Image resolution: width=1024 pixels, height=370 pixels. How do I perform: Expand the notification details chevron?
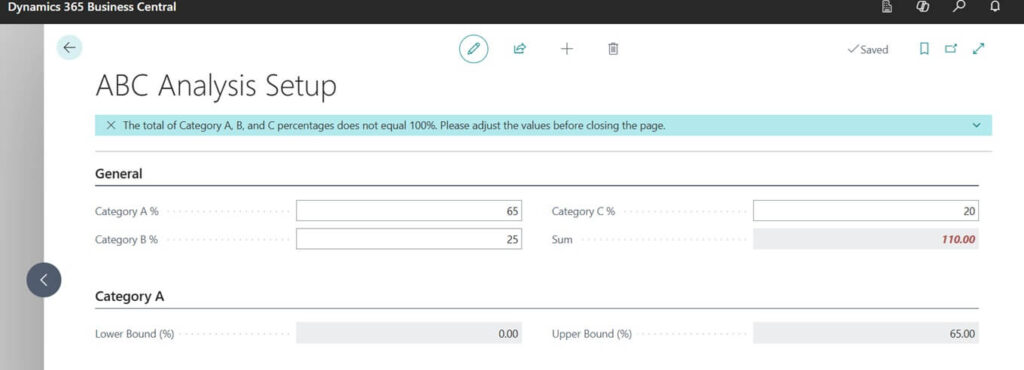point(977,125)
